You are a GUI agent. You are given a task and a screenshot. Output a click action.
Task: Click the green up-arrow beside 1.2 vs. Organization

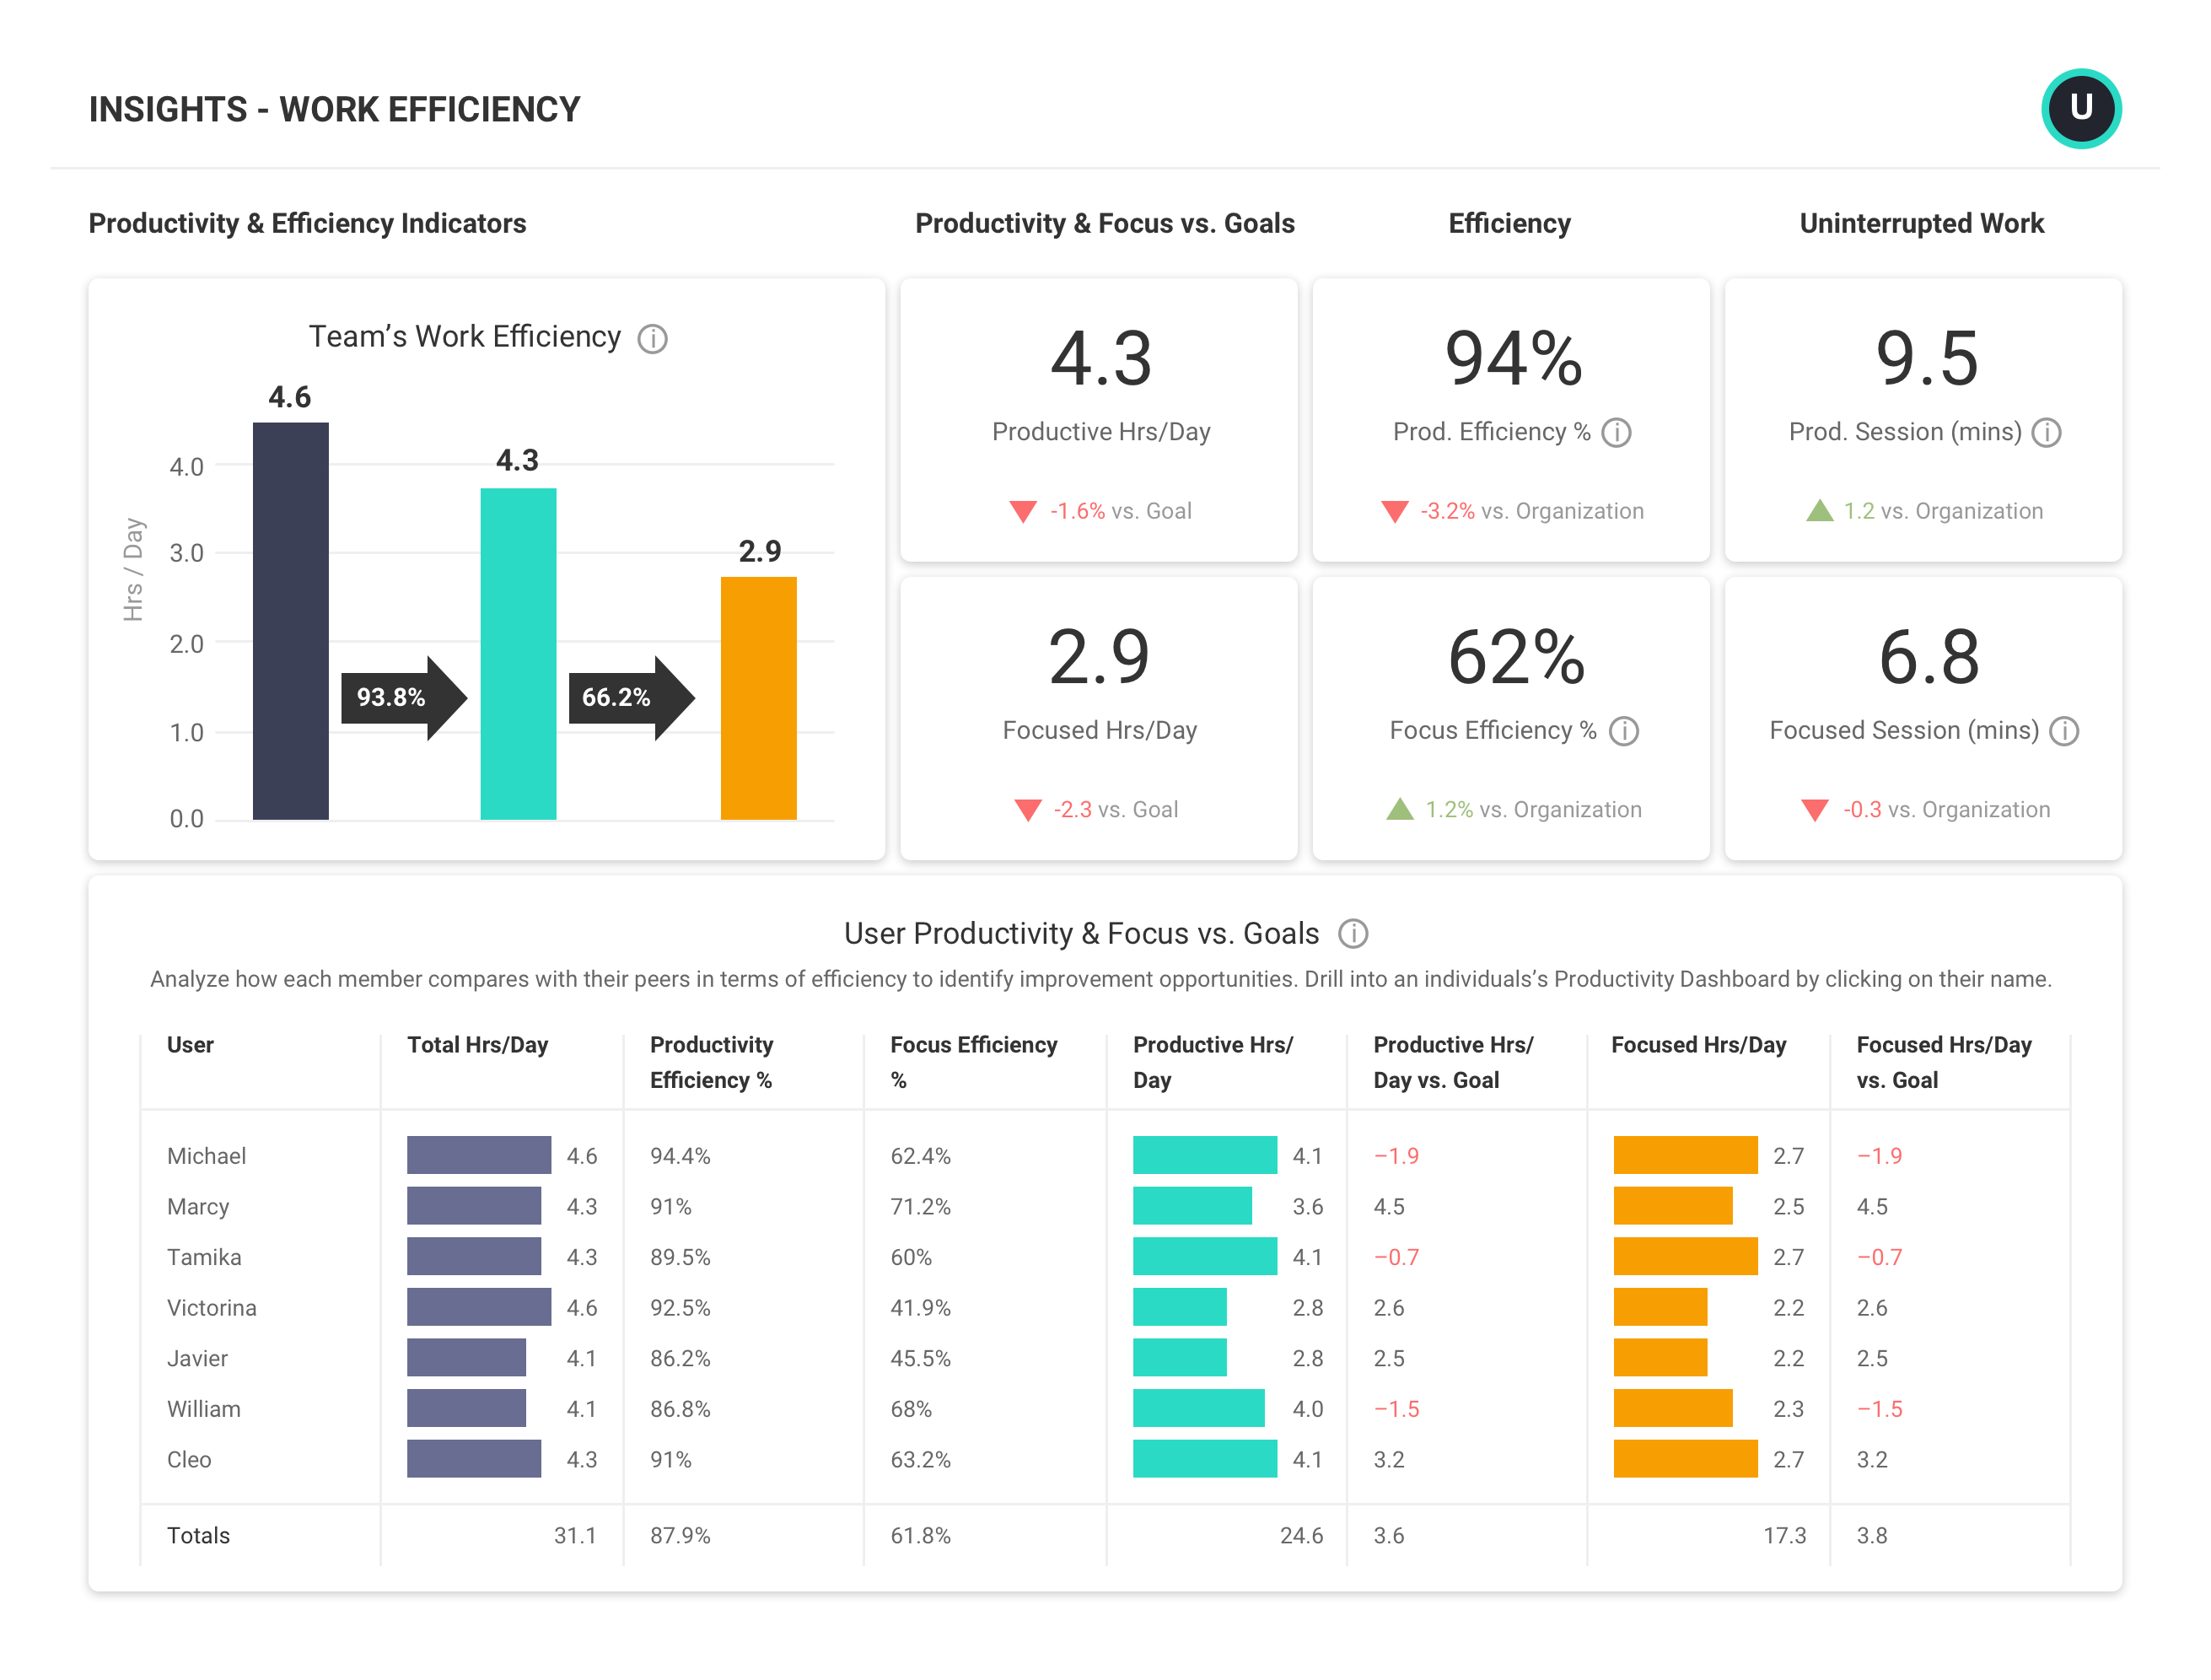1818,510
